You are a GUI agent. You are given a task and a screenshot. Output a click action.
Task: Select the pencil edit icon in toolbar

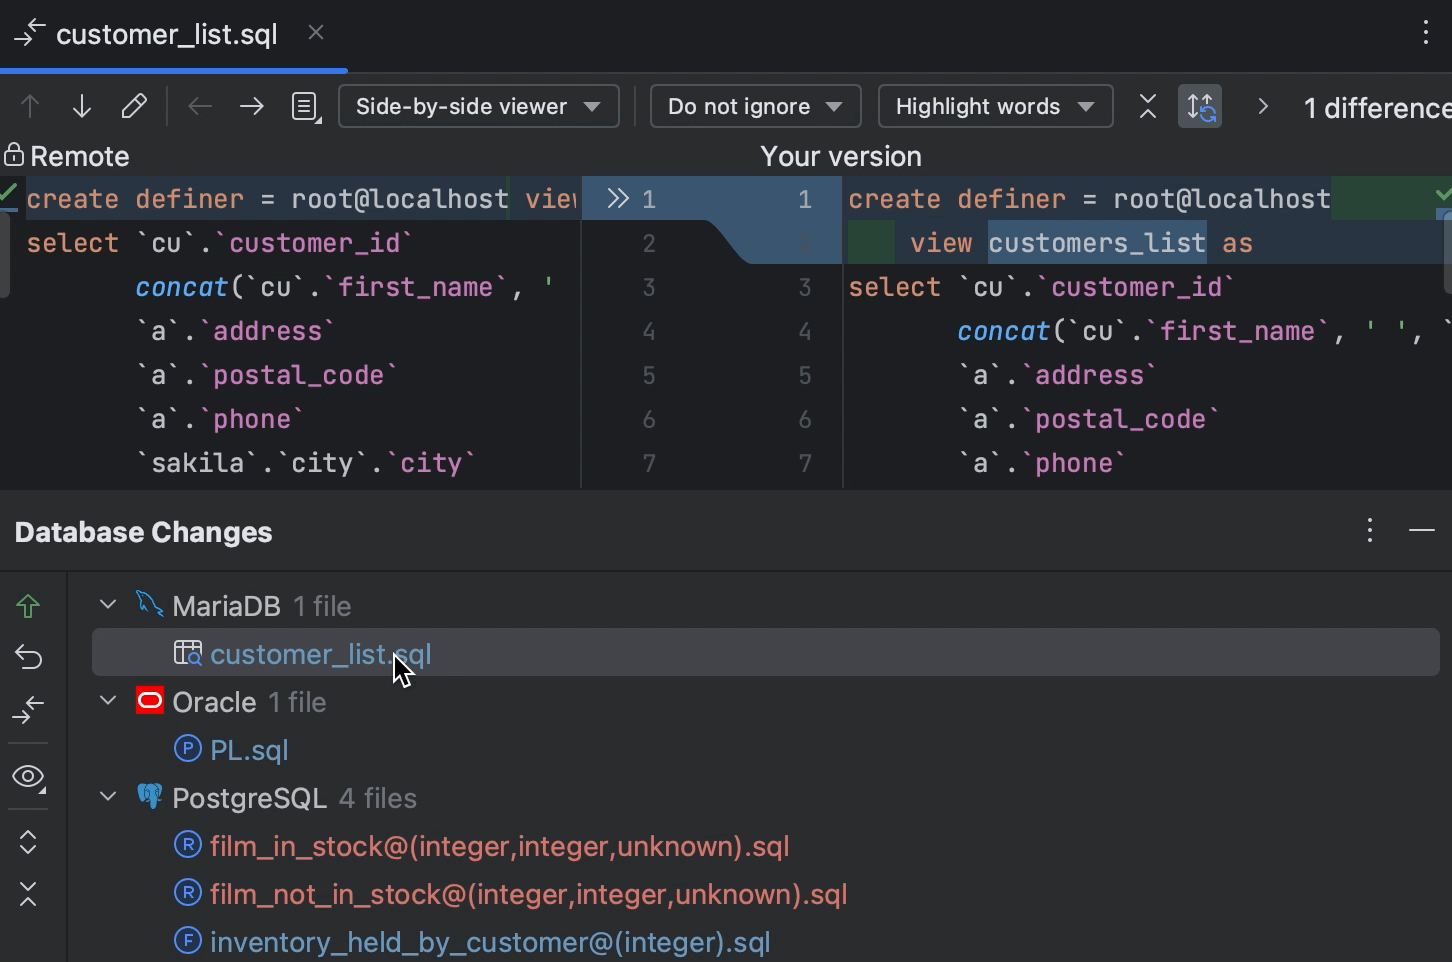[135, 105]
